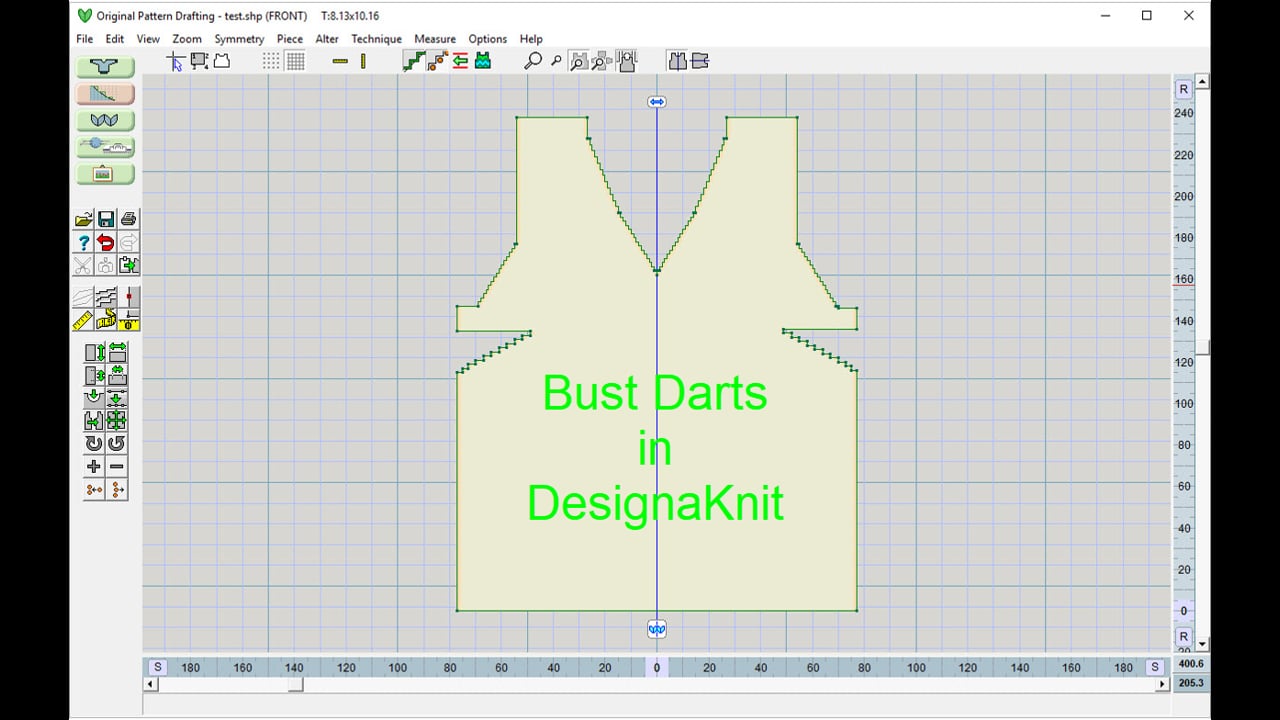Click the save floppy disk icon
The height and width of the screenshot is (720, 1280).
(106, 219)
